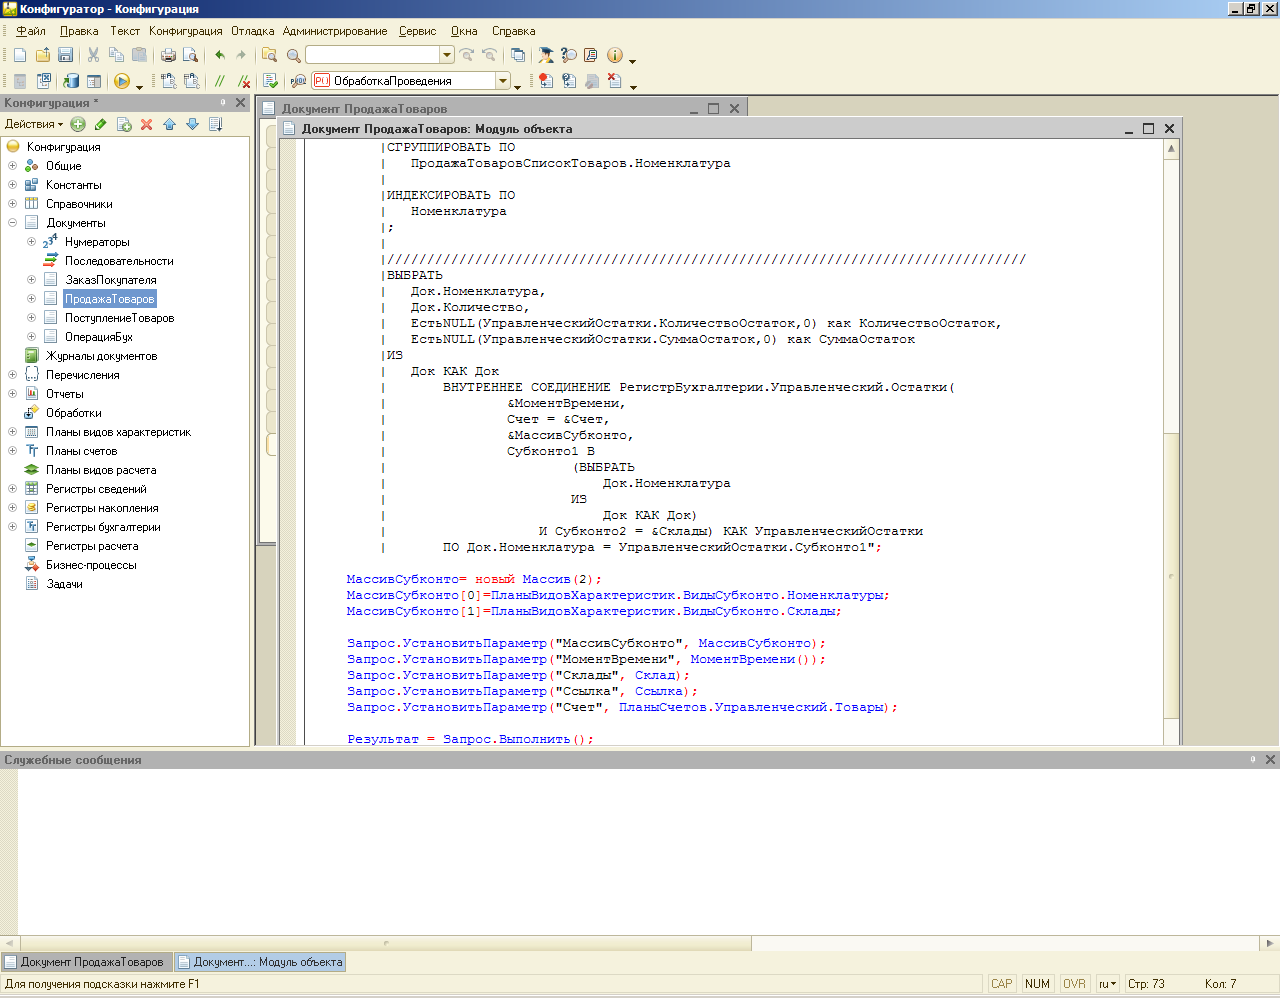Click the Save icon in the toolbar
Screen dimensions: 1280x998
65,55
